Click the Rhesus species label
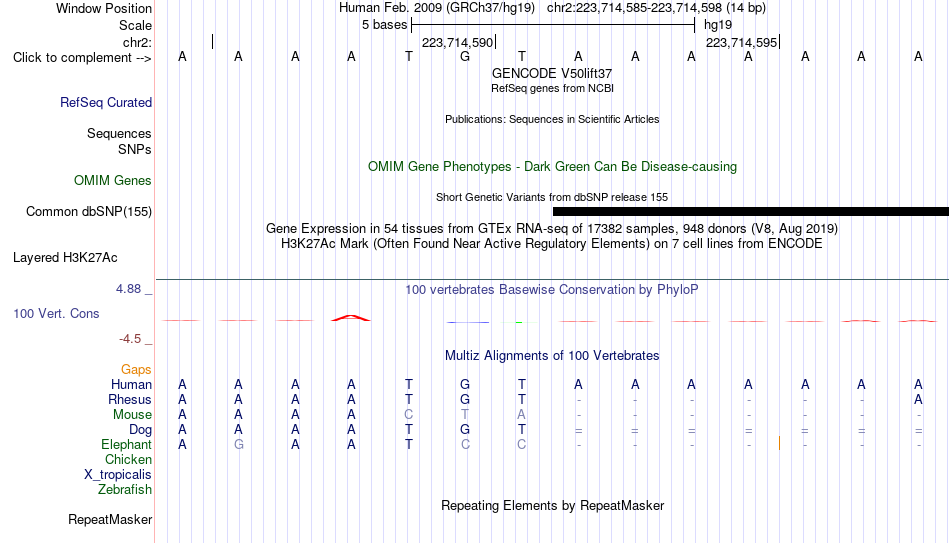950x543 pixels. [x=130, y=399]
